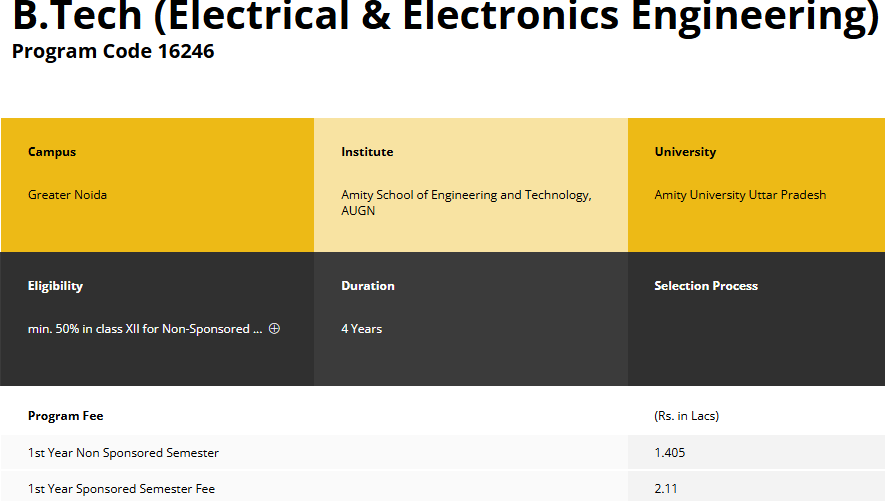Click the Greater Noida campus value
This screenshot has height=501, width=885.
(67, 195)
